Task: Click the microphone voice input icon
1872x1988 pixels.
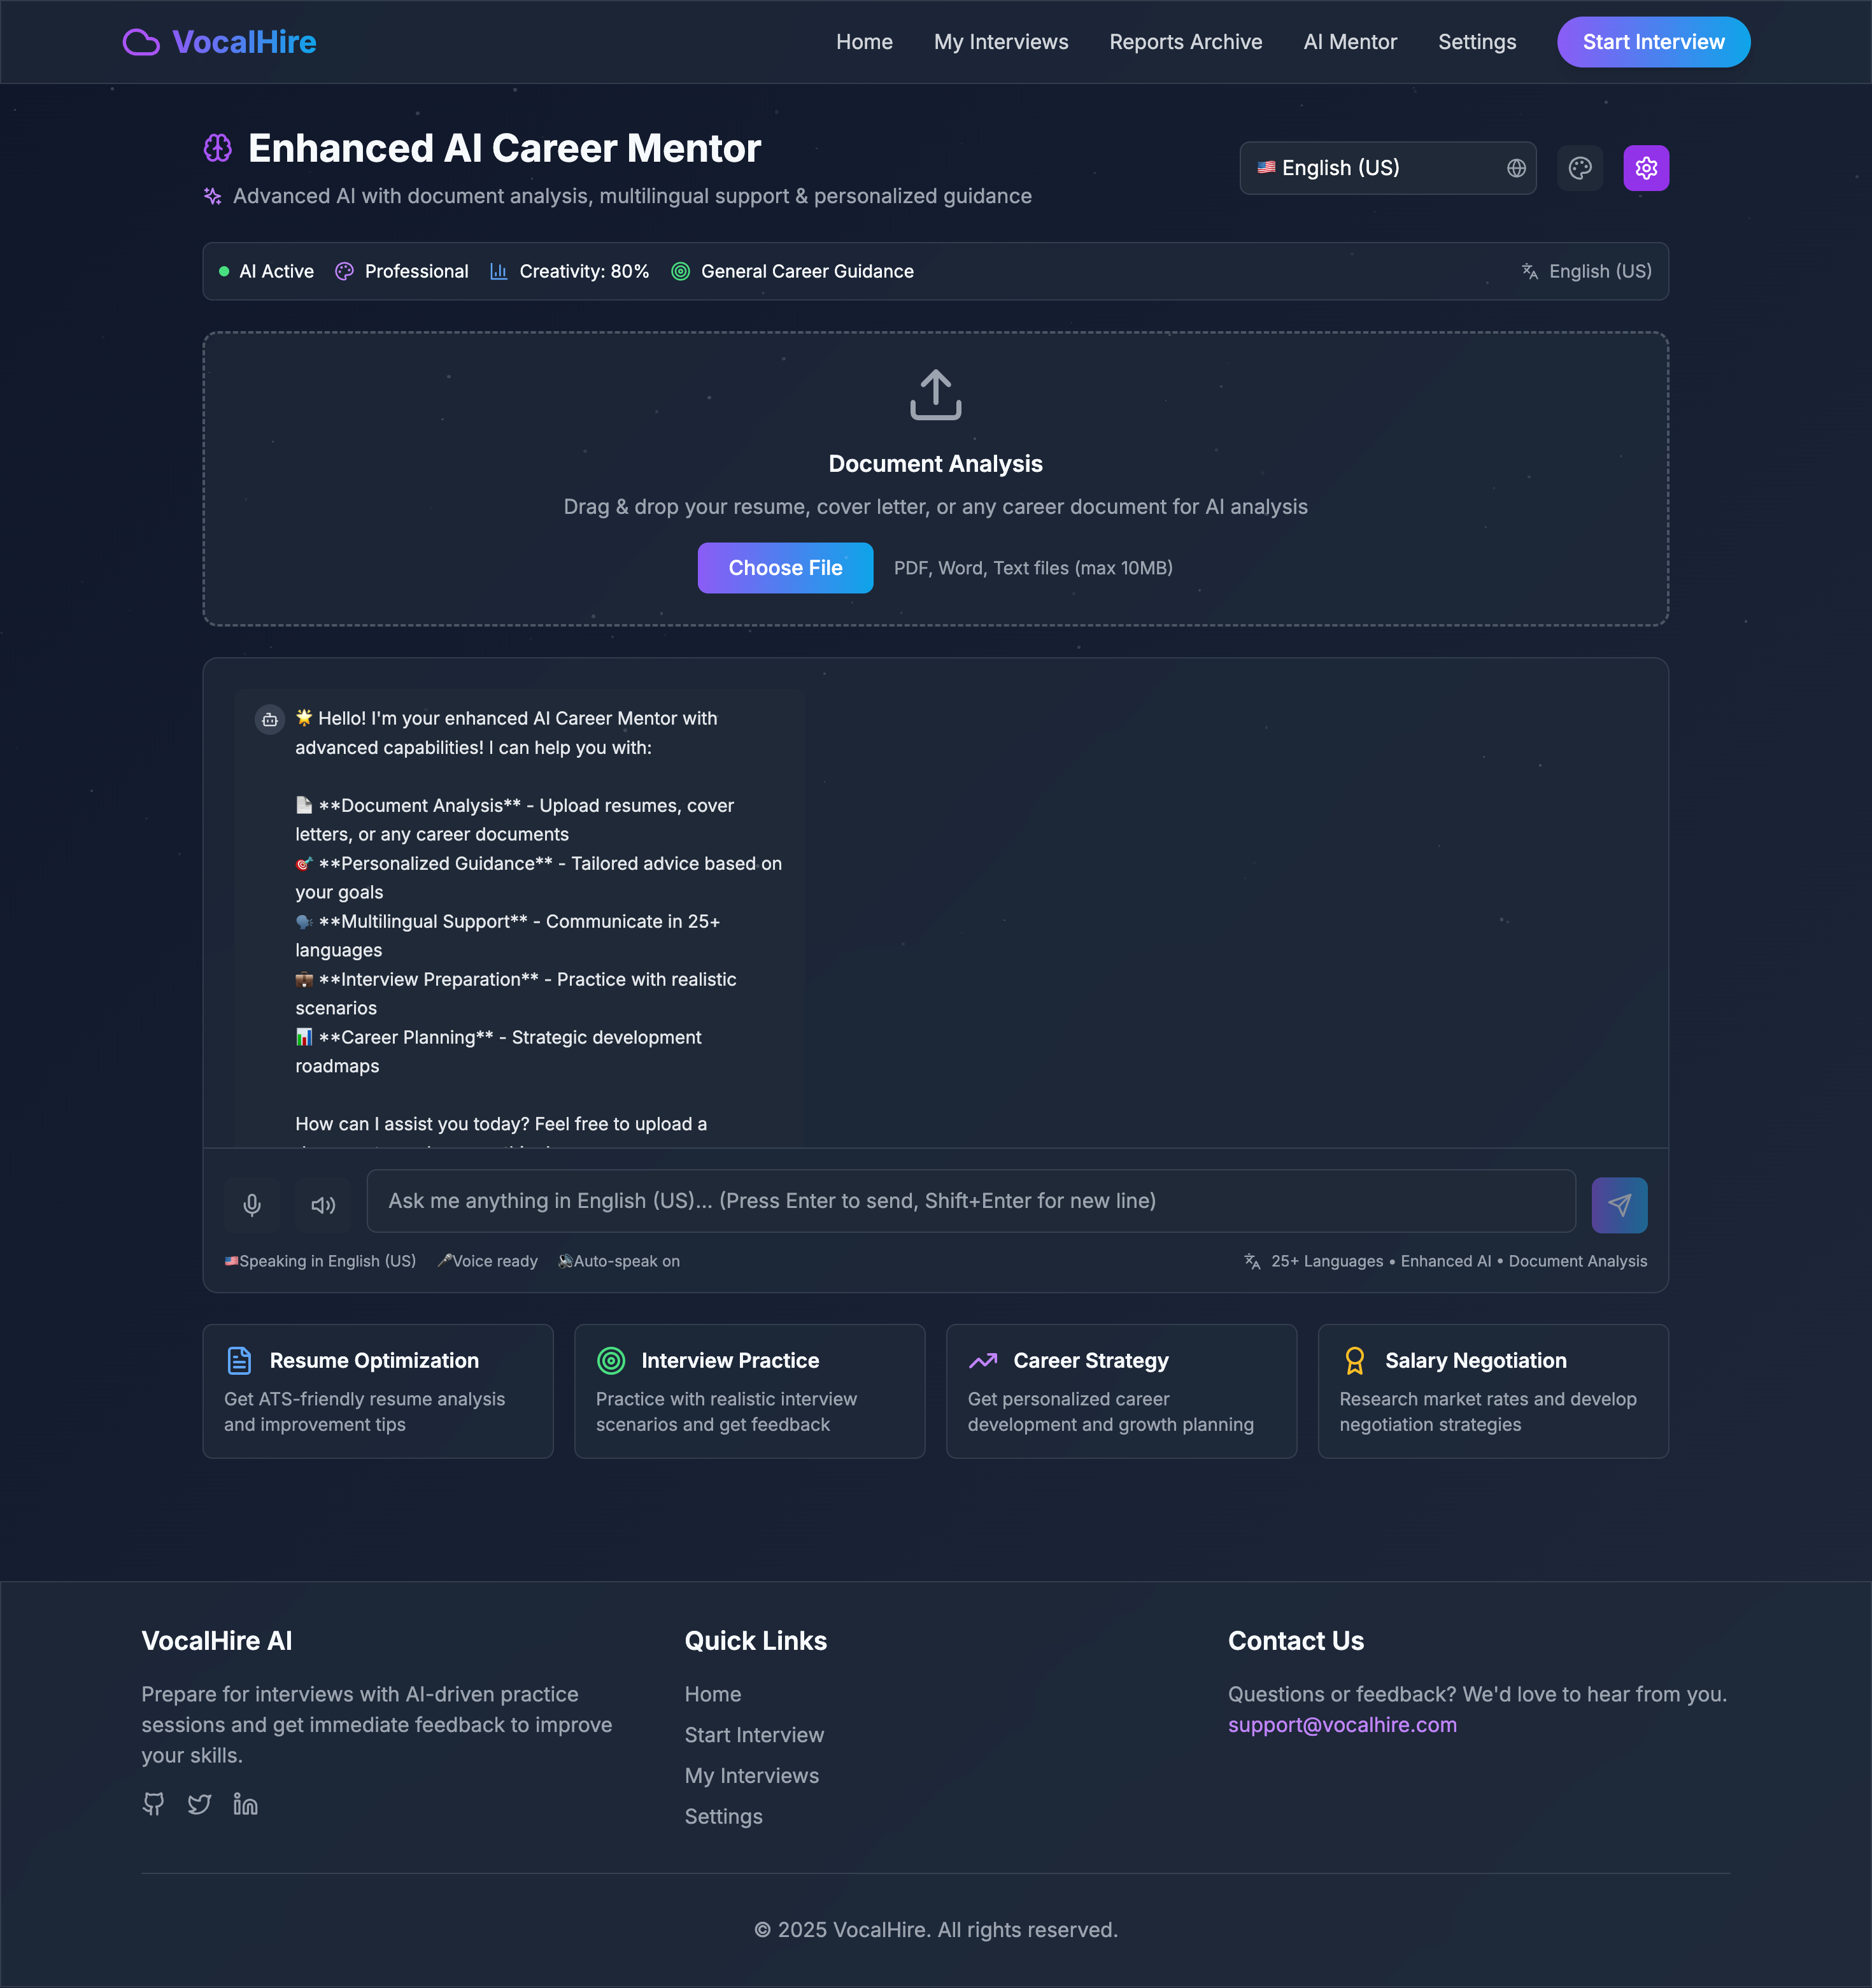Action: click(x=252, y=1205)
